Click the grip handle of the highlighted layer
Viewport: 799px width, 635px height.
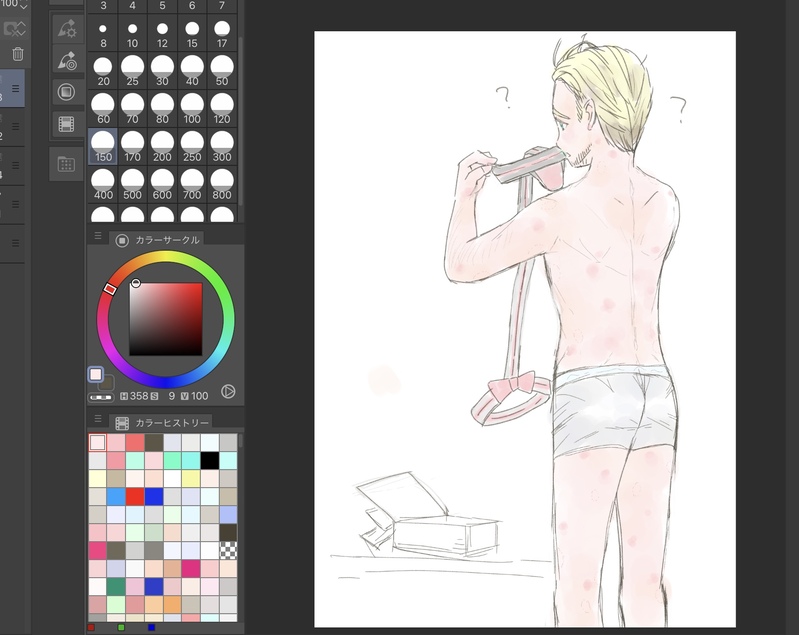point(16,88)
